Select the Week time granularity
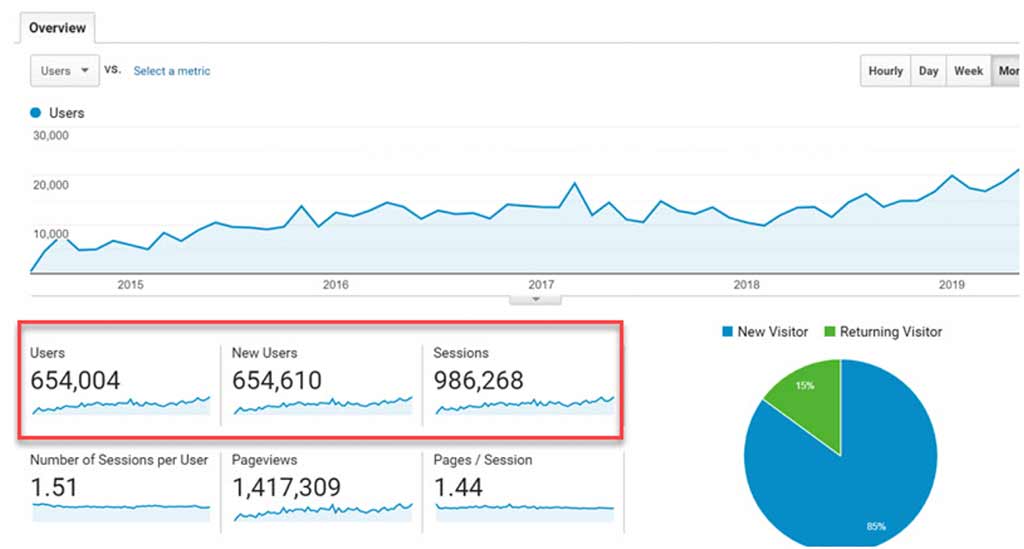 pos(968,71)
